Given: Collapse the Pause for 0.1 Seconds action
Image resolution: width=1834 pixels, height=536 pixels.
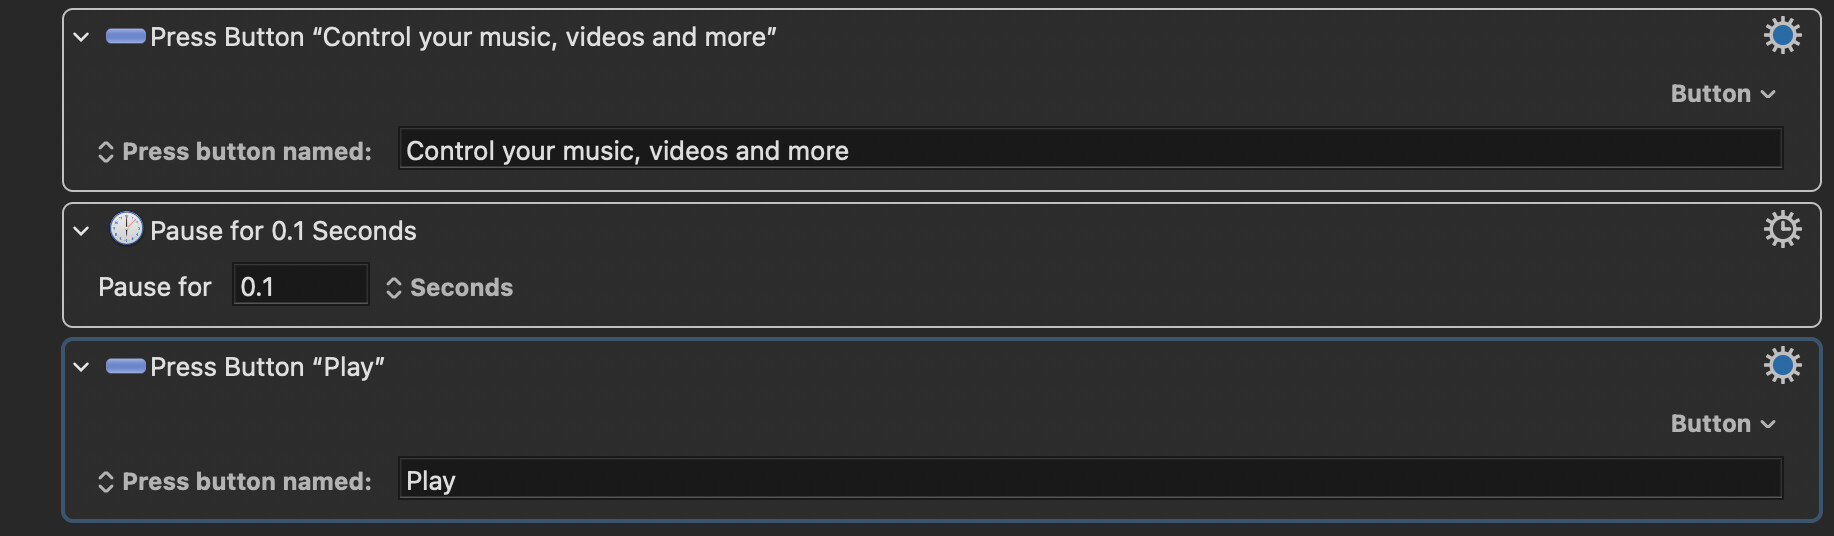Looking at the screenshot, I should coord(81,231).
